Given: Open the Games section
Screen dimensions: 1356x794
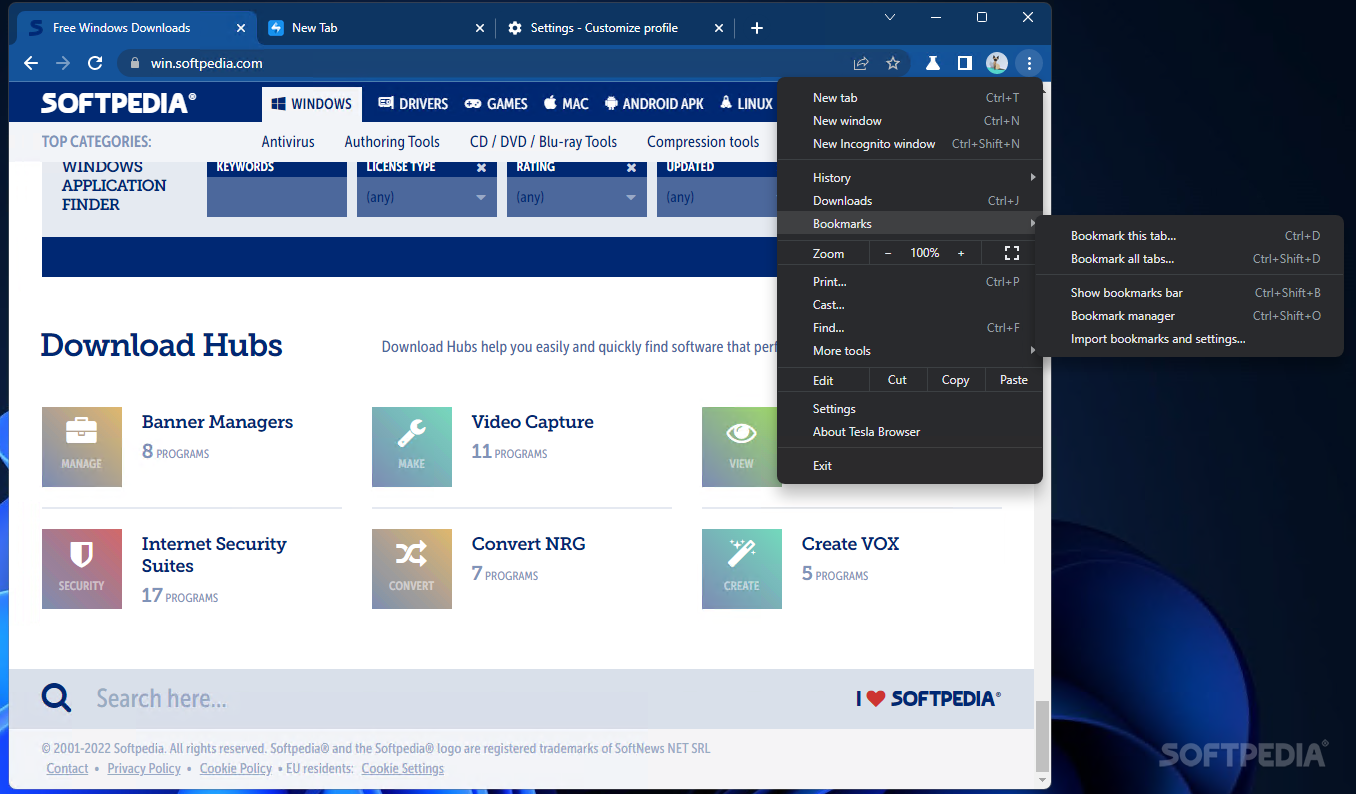Looking at the screenshot, I should 497,104.
